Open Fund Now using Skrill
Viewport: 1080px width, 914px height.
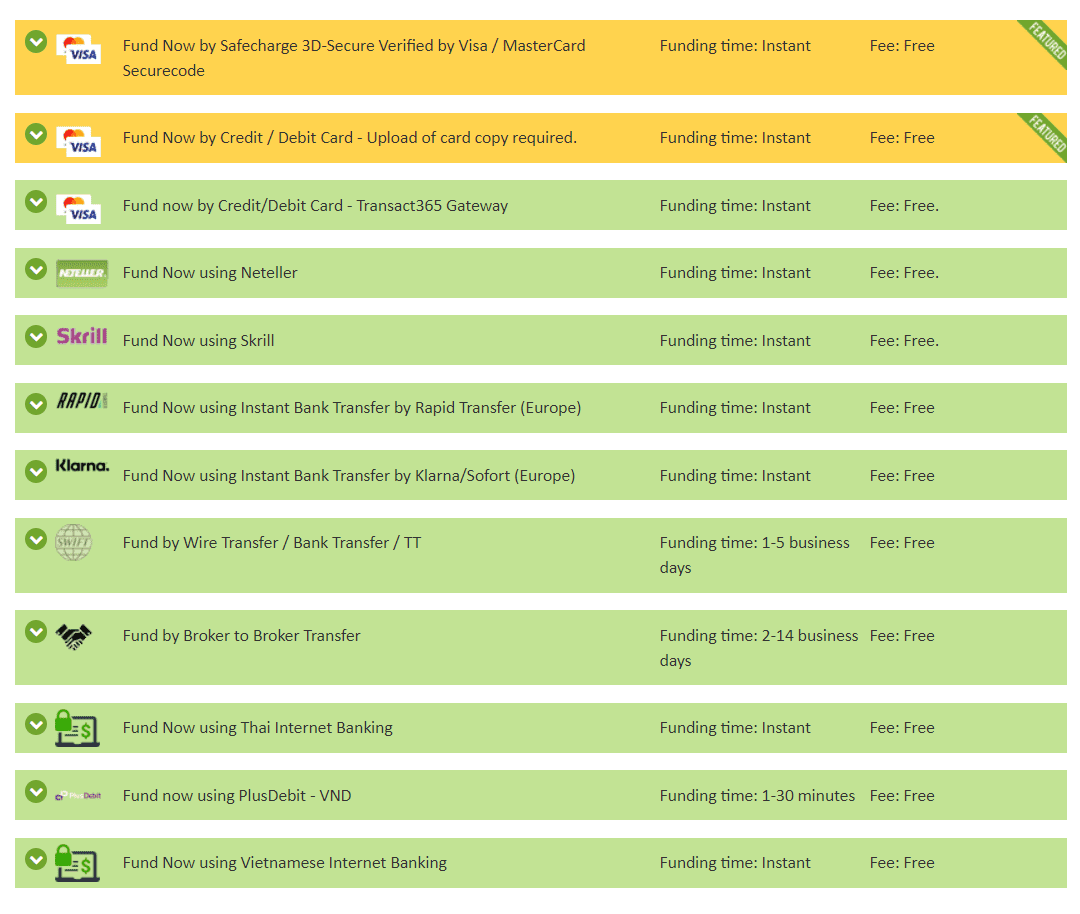coord(198,341)
